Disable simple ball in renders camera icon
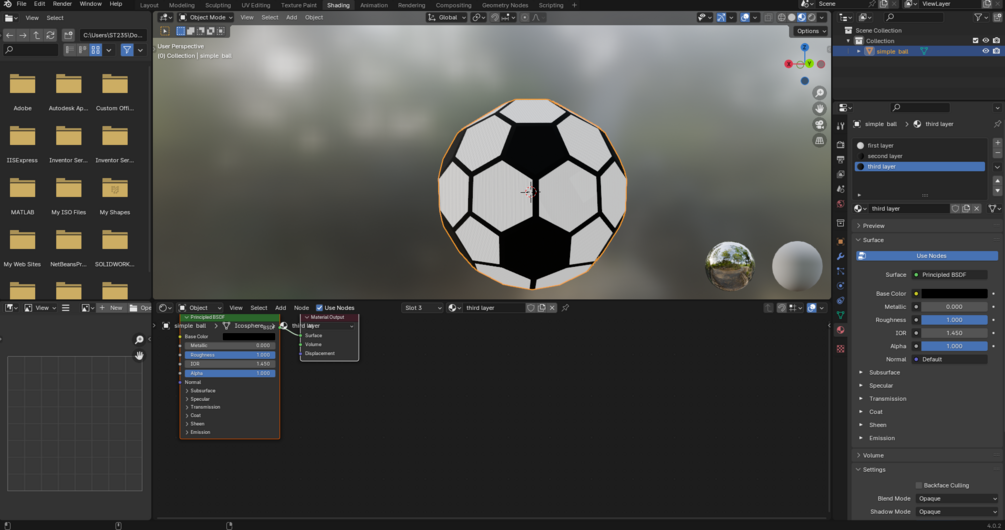The height and width of the screenshot is (530, 1005). click(996, 51)
